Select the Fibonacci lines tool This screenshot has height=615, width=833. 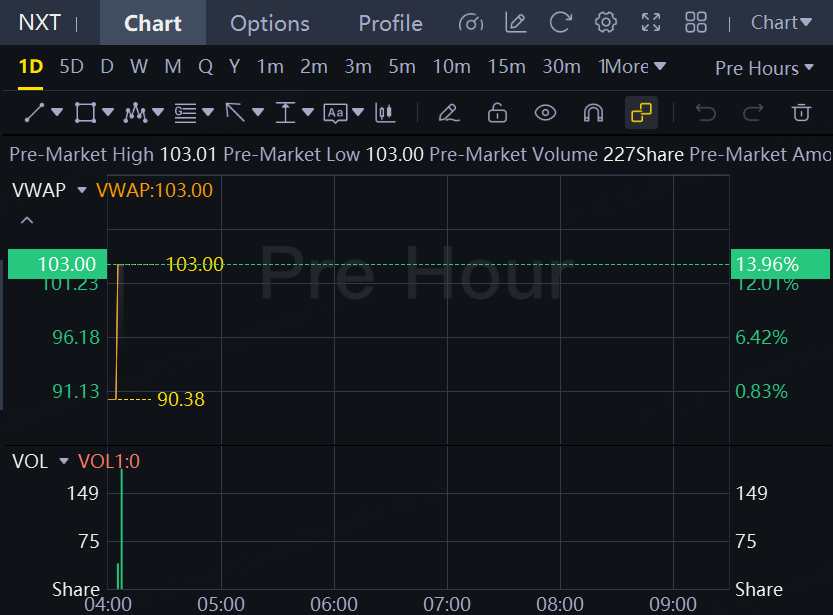(x=185, y=113)
